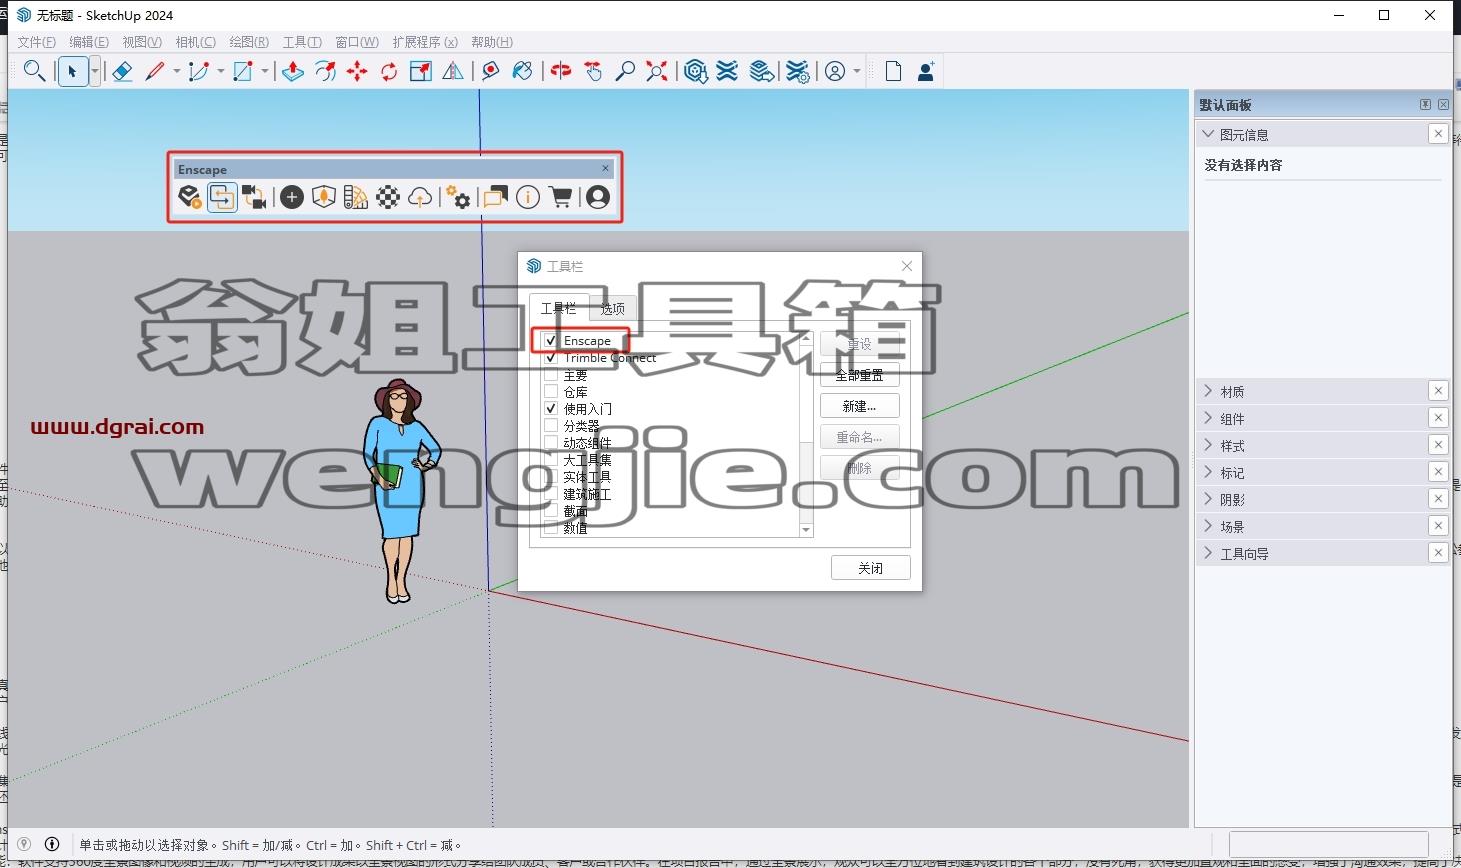Start Enscape from the Enscape toolbar
The image size is (1461, 868).
coord(190,197)
